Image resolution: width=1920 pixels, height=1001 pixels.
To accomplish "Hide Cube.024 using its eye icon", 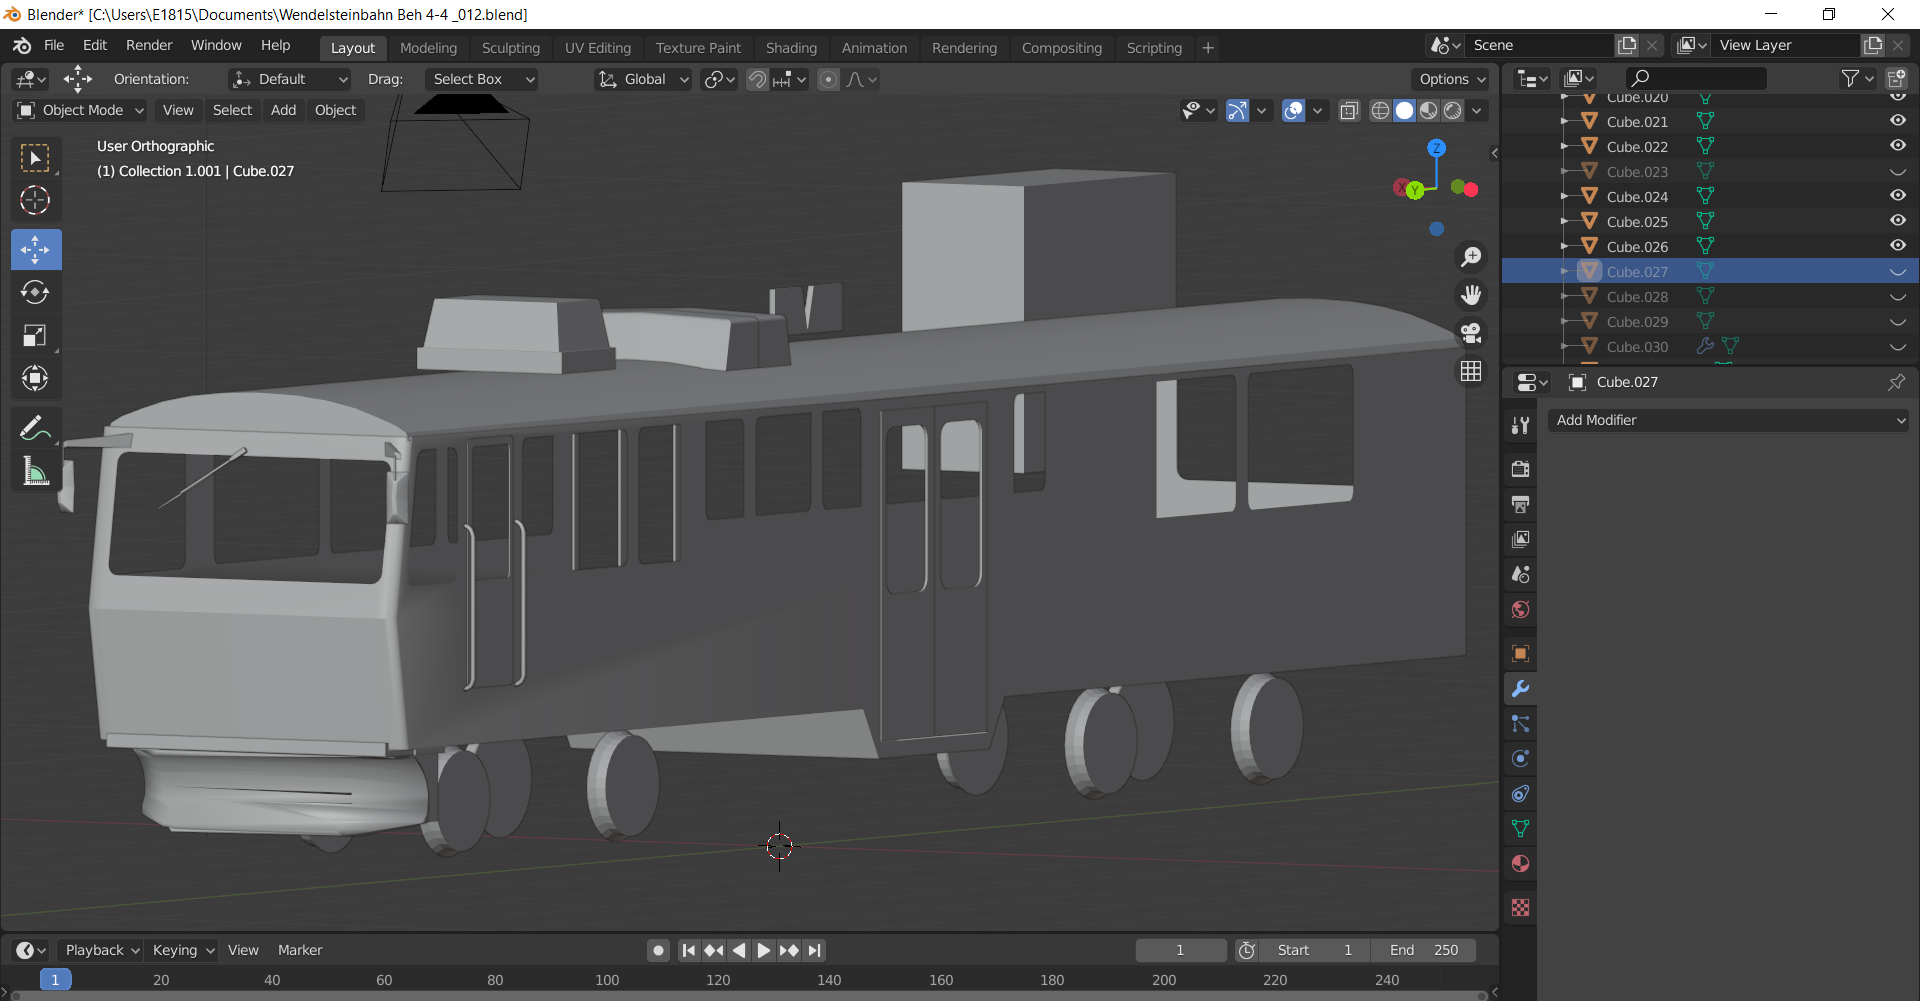I will tap(1897, 196).
